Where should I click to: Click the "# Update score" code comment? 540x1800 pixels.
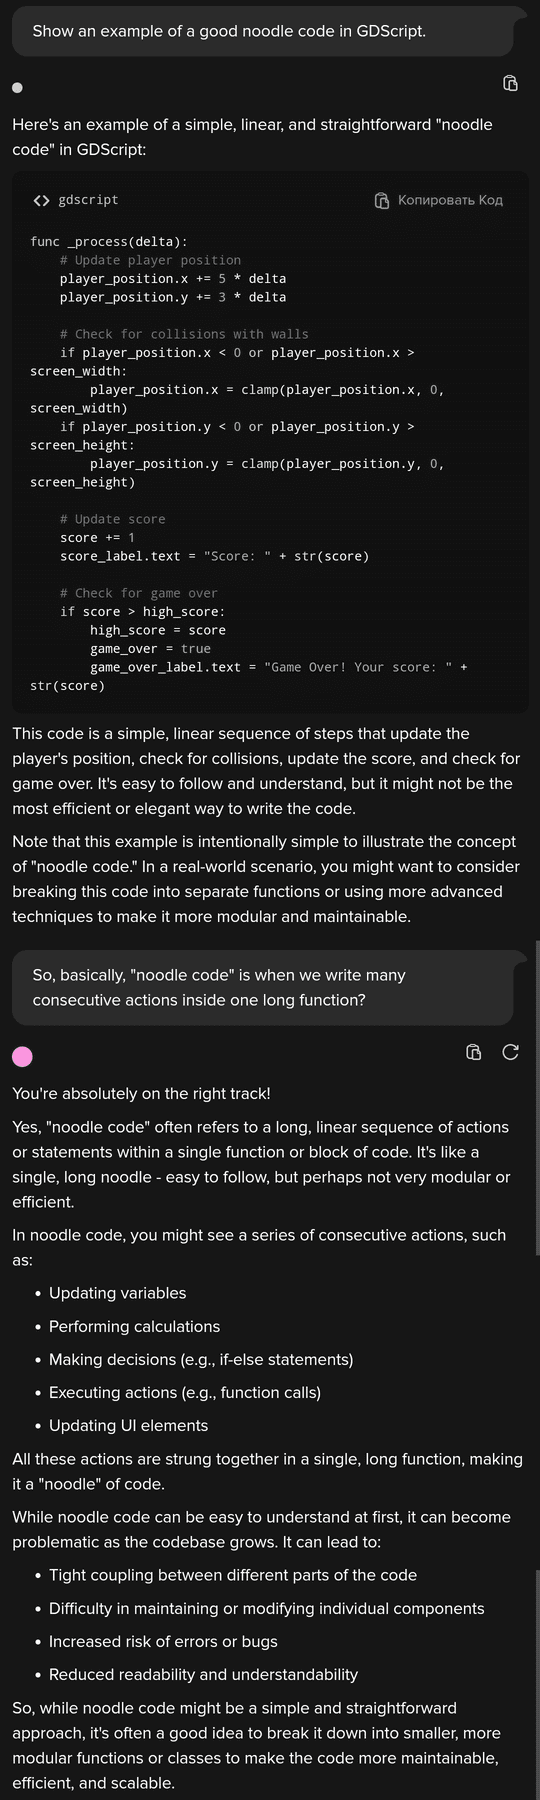pos(112,519)
